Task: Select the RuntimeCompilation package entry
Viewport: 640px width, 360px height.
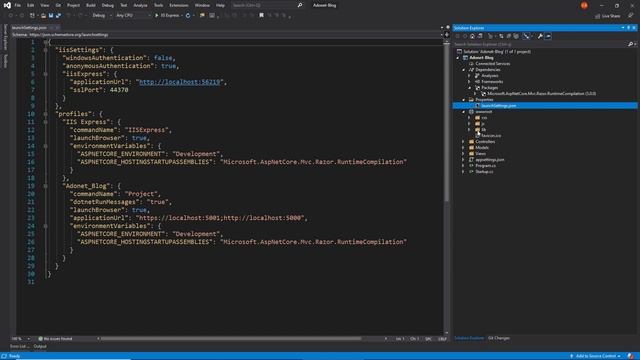Action: (538, 94)
